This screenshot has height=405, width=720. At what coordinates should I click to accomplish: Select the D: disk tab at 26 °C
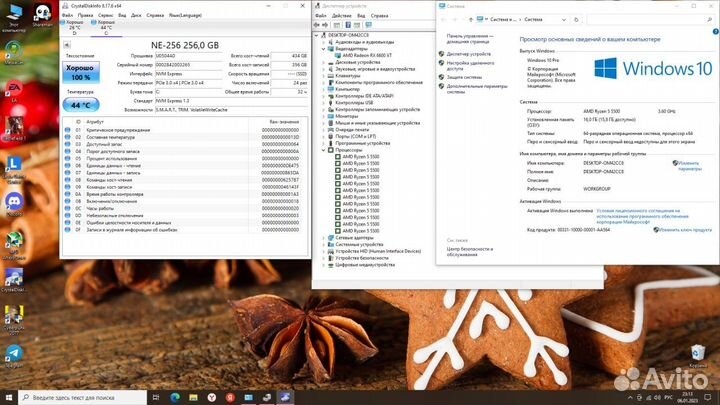[x=74, y=28]
